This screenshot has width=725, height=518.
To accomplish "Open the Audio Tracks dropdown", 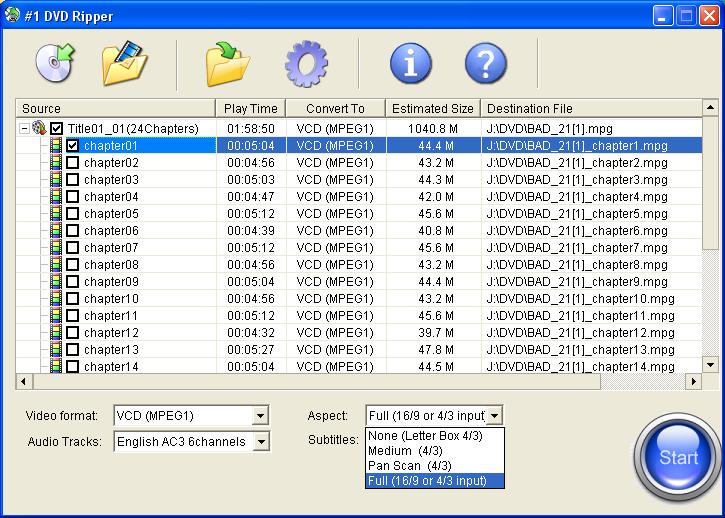I will [x=260, y=441].
